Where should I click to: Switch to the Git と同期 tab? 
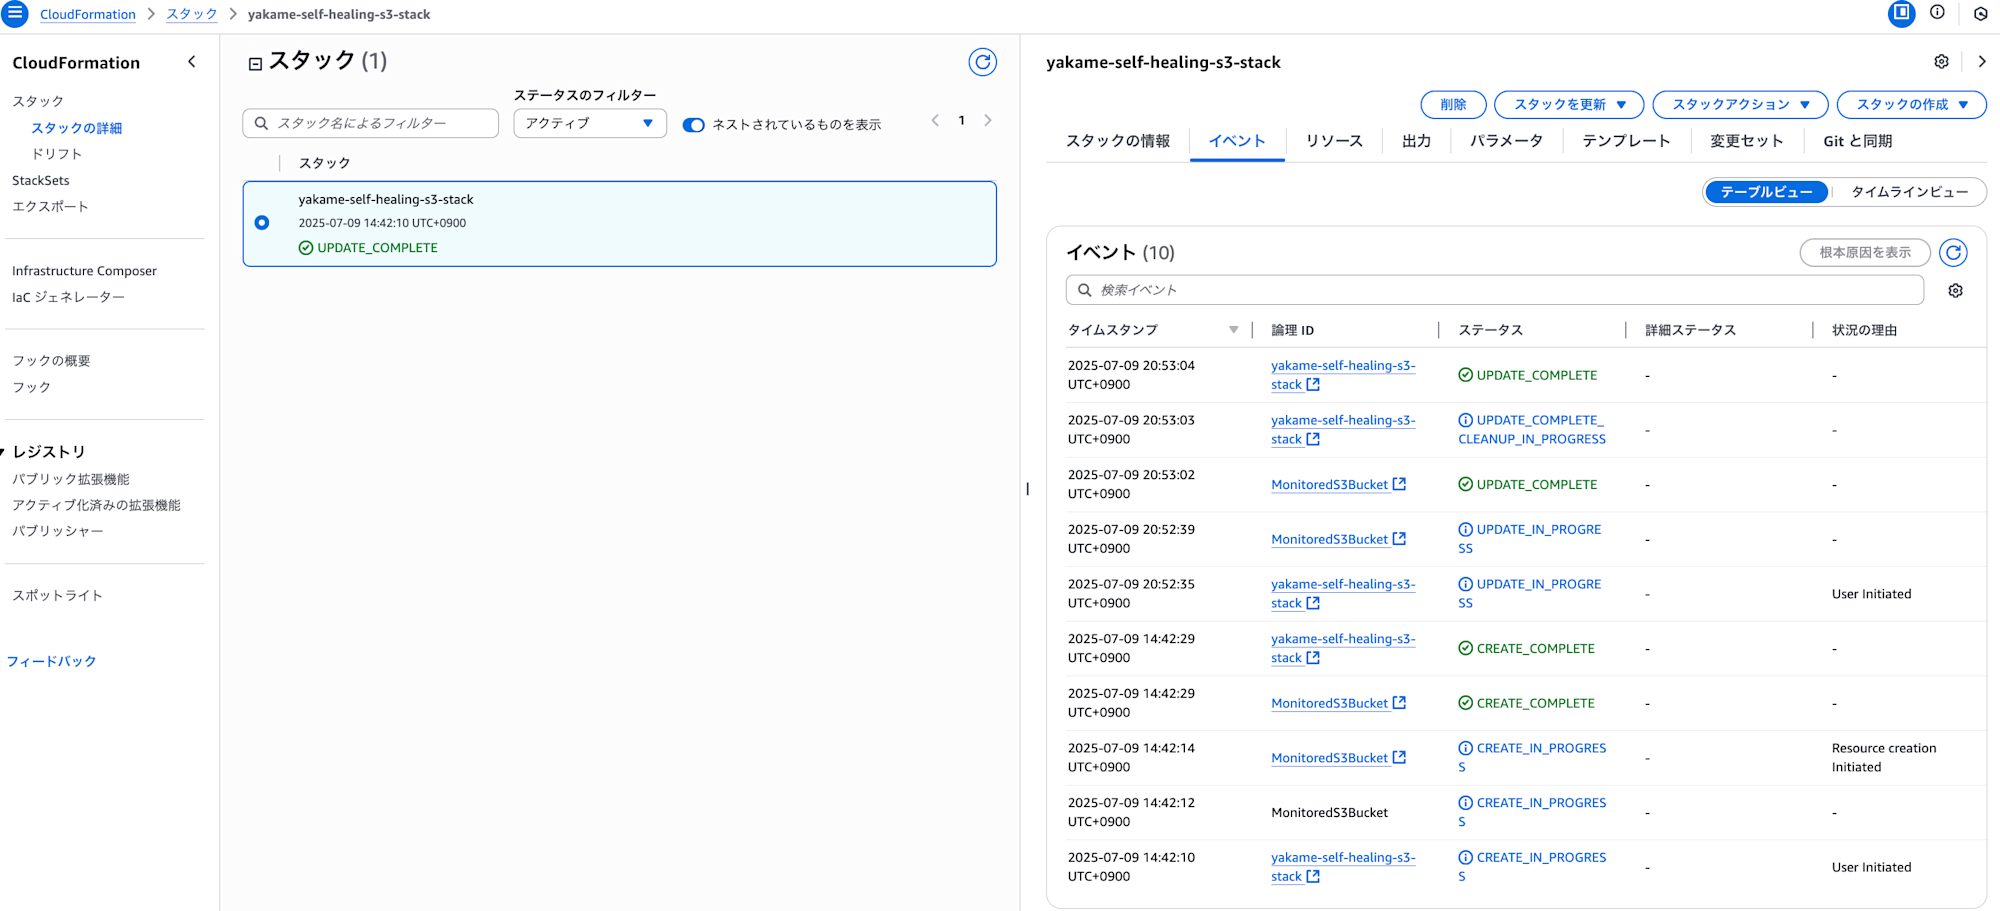tap(1857, 141)
